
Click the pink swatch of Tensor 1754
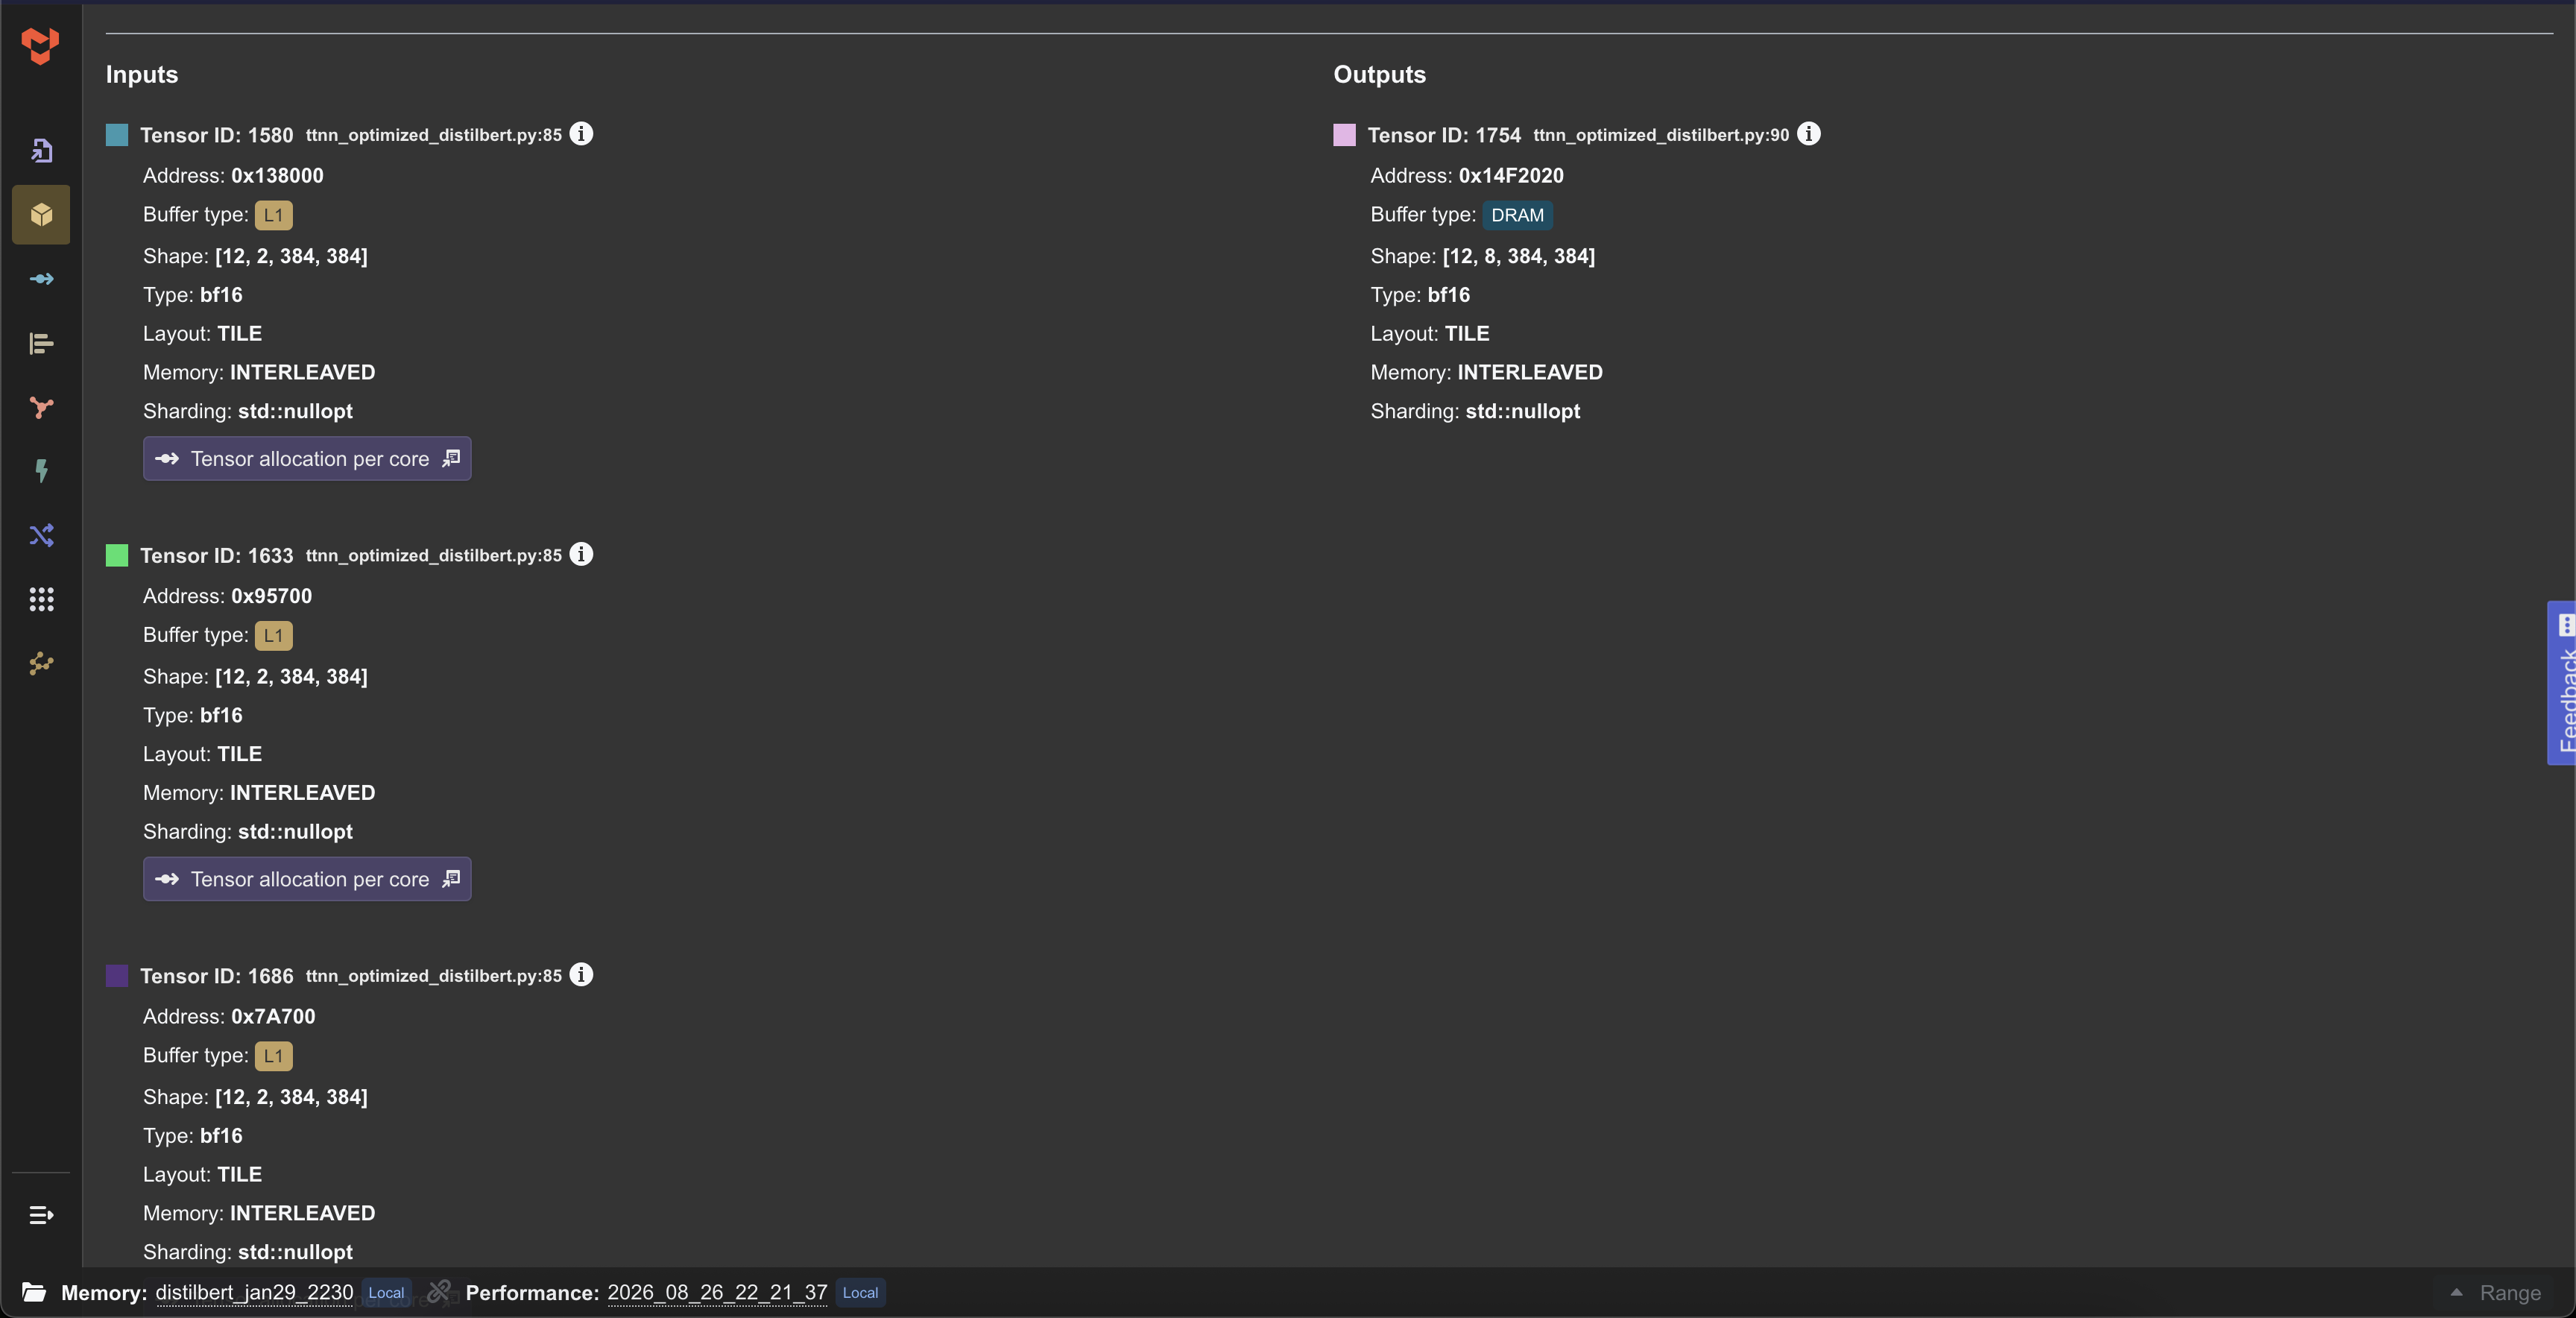(x=1344, y=135)
